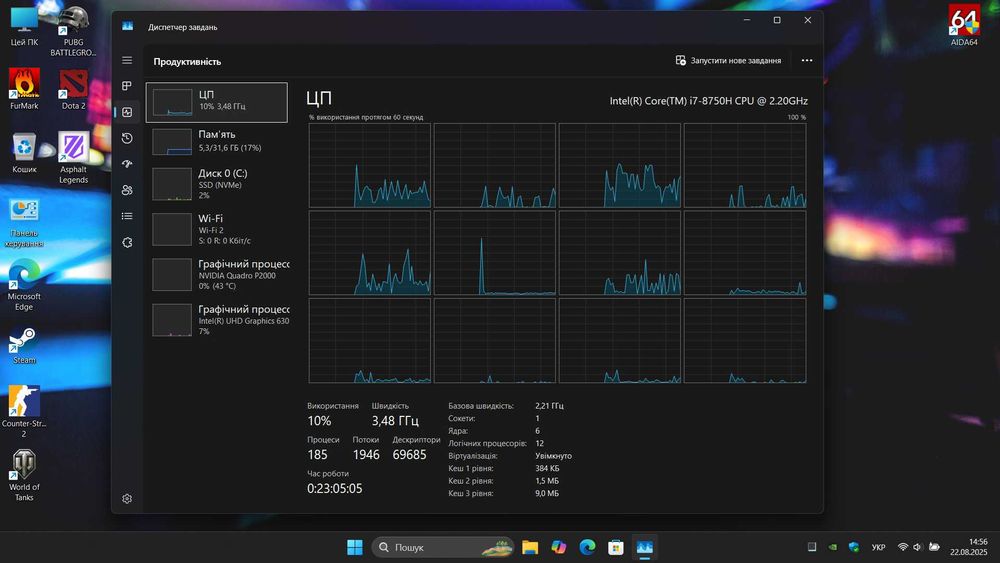The height and width of the screenshot is (563, 1000).
Task: Select the Intel UHD Graphics 630 entry
Action: point(217,320)
